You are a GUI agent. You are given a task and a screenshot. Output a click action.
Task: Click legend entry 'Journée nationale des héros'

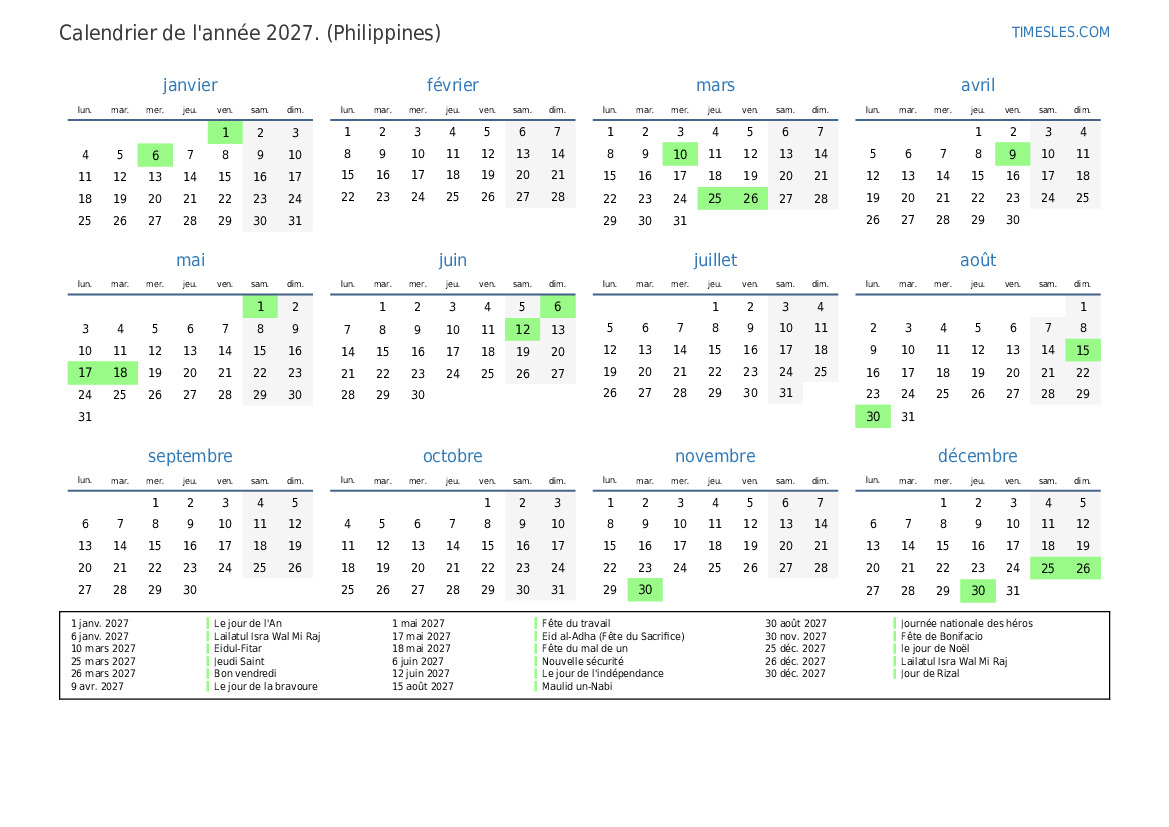pos(967,623)
